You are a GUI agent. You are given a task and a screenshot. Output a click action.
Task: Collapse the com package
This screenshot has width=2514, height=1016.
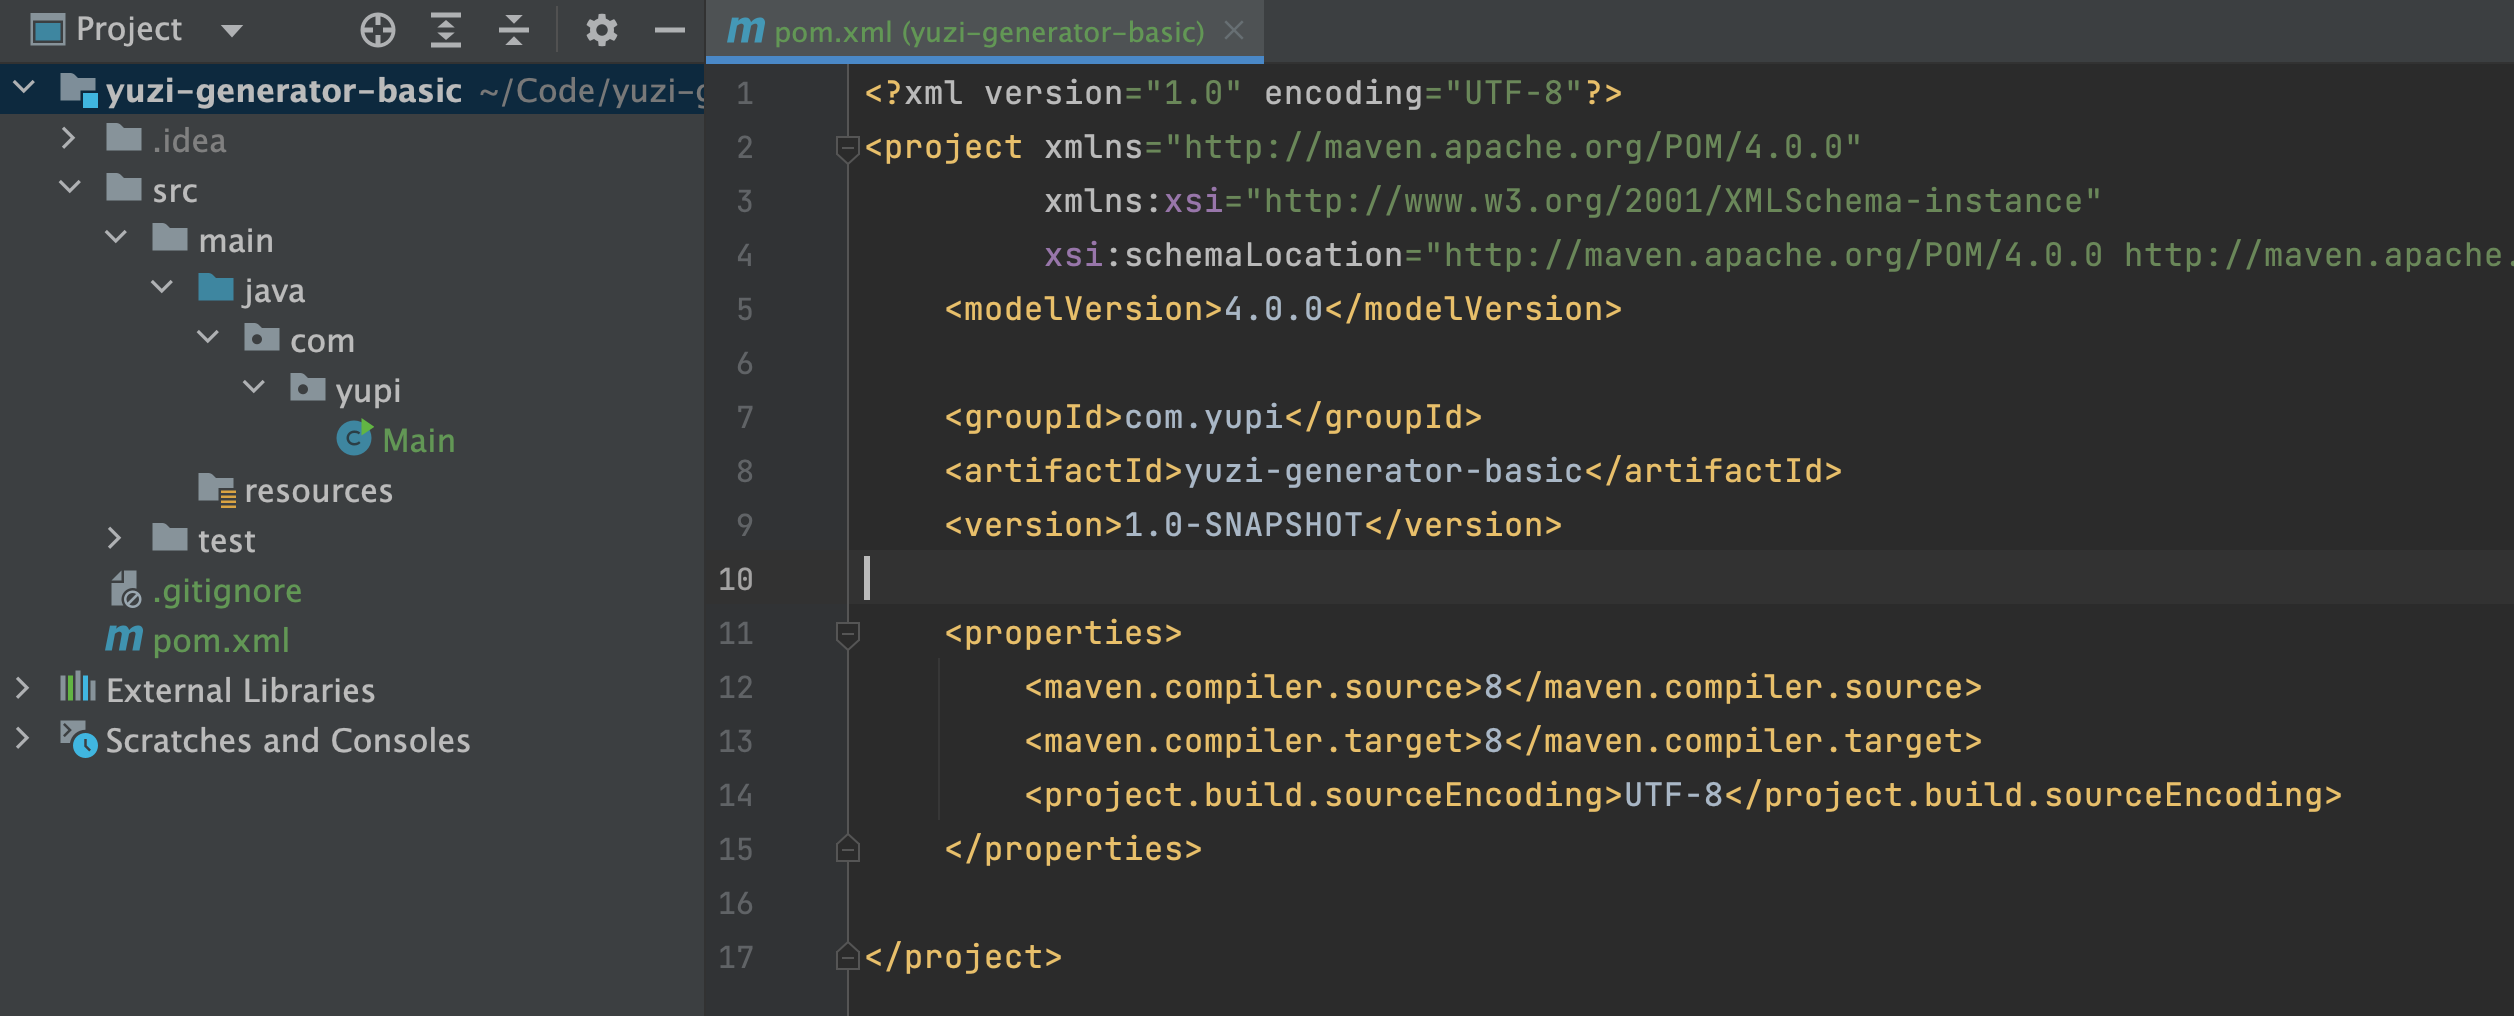pyautogui.click(x=208, y=337)
